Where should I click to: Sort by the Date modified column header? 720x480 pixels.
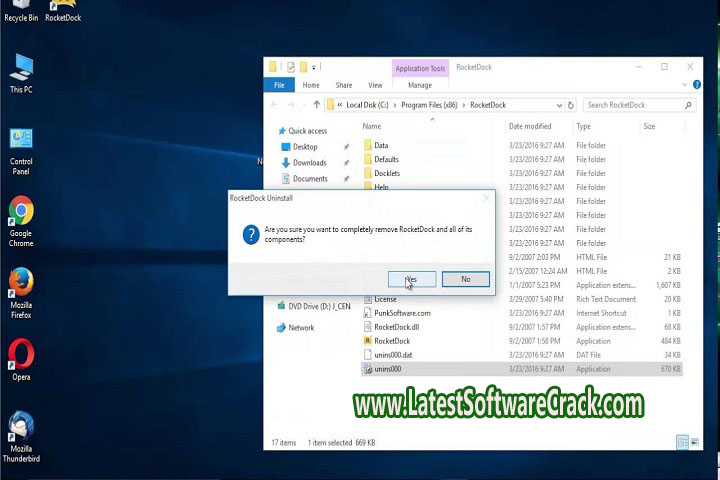[529, 126]
